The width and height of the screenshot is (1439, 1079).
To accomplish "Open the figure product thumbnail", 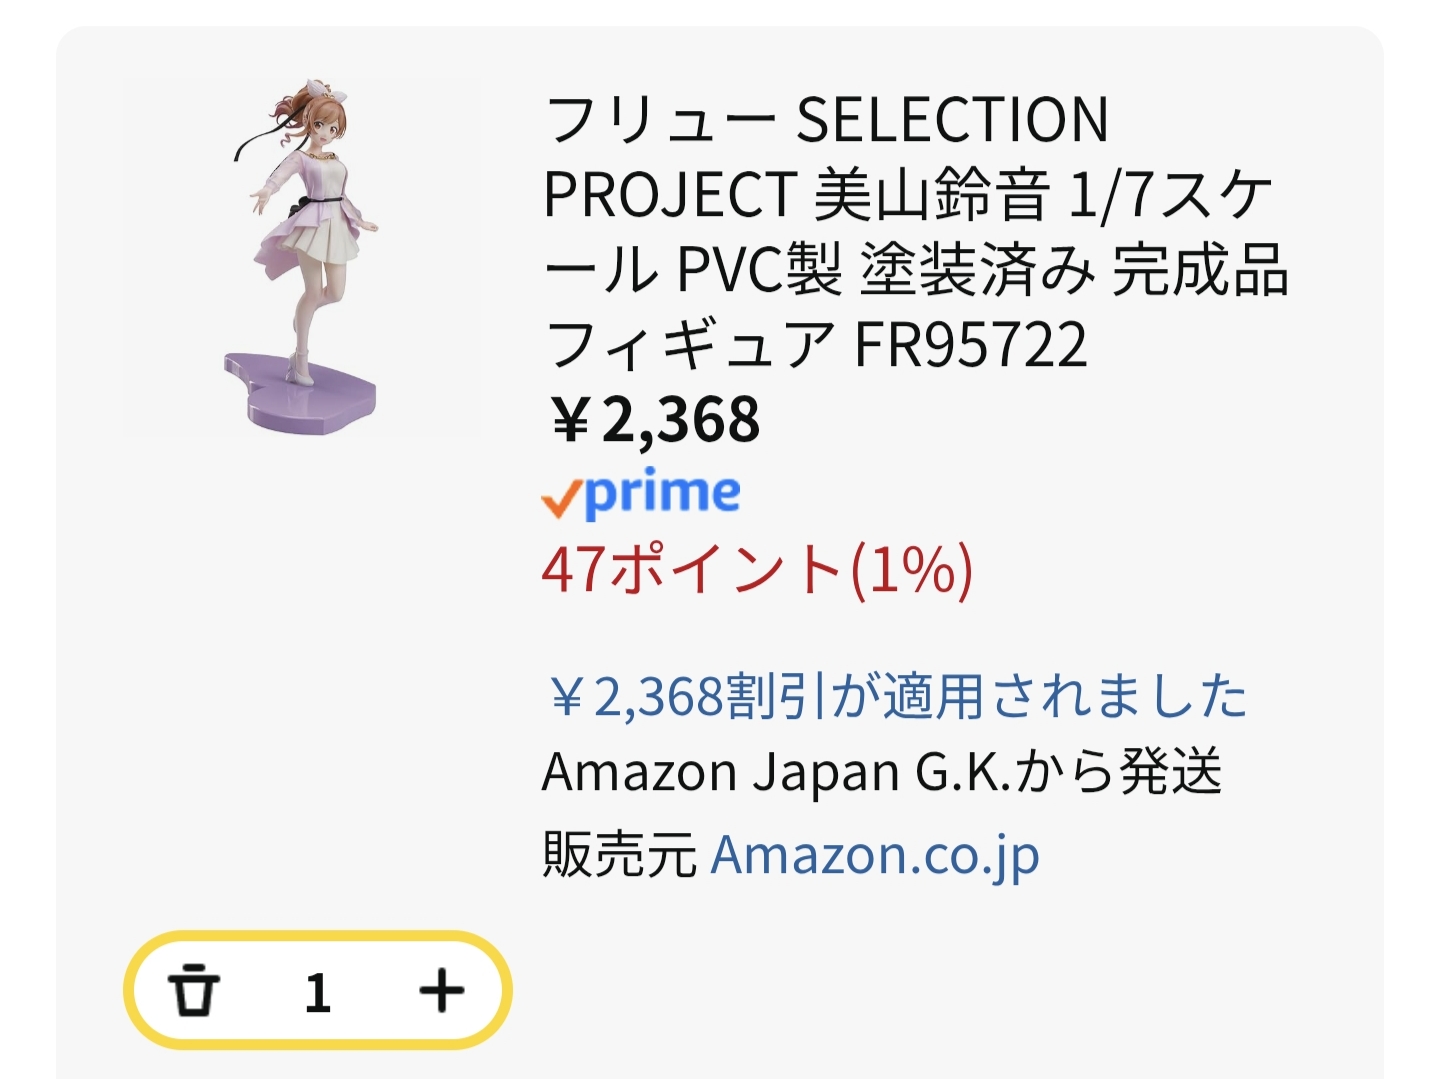I will (x=301, y=258).
